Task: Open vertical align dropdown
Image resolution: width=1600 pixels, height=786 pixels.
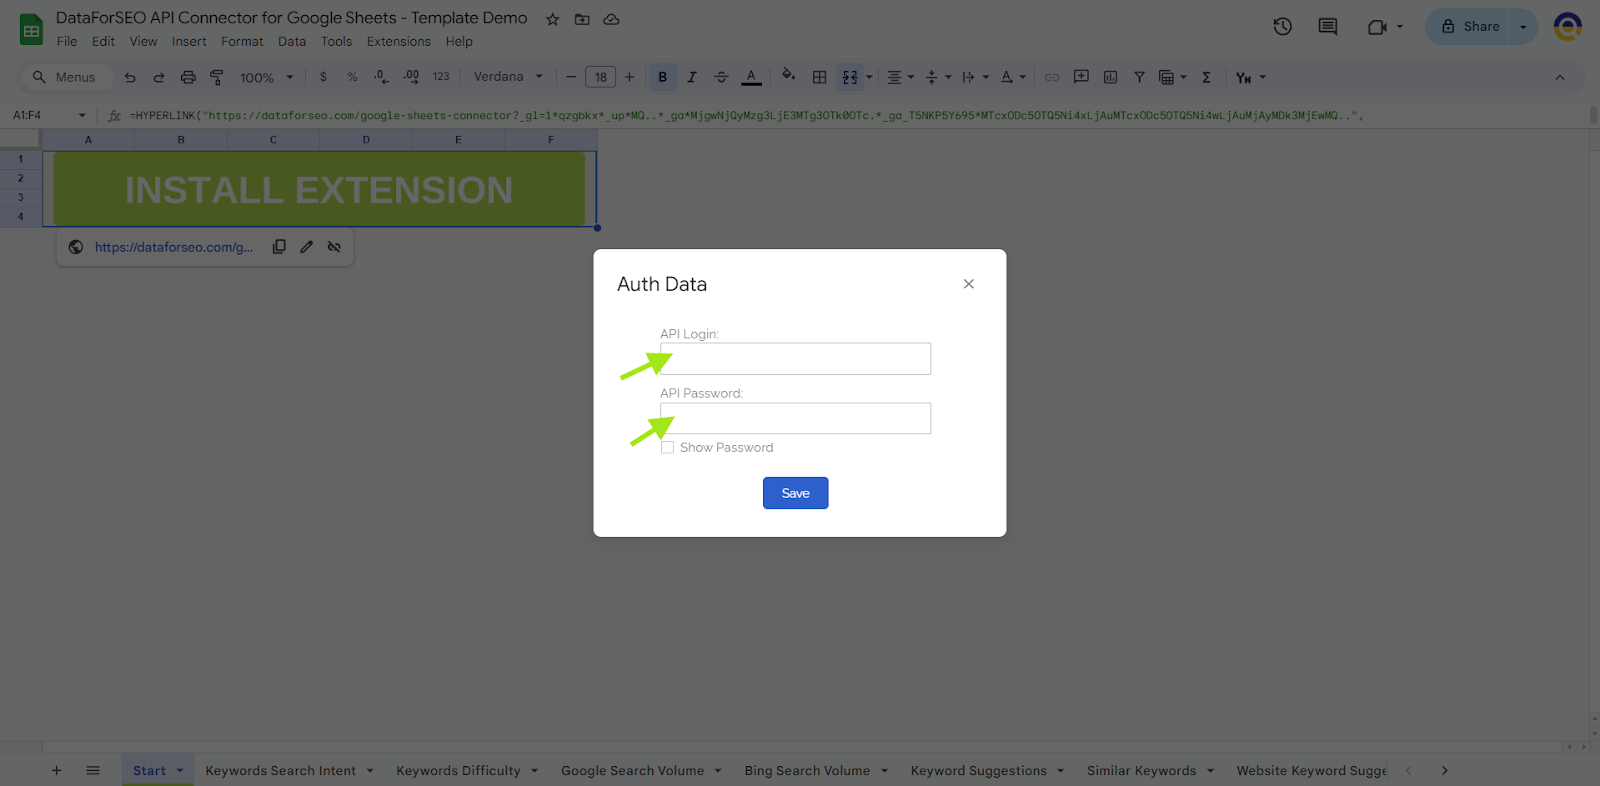Action: (938, 77)
